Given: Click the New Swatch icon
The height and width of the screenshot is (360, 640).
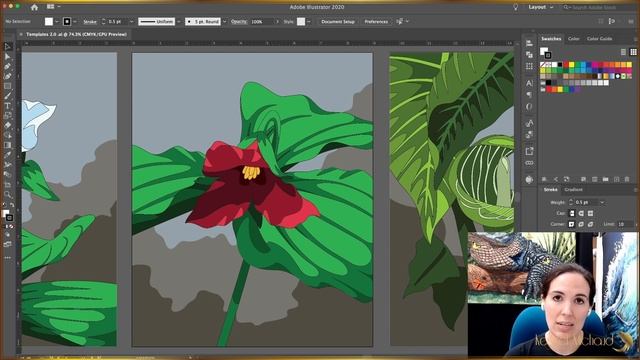Looking at the screenshot, I should coord(616,179).
